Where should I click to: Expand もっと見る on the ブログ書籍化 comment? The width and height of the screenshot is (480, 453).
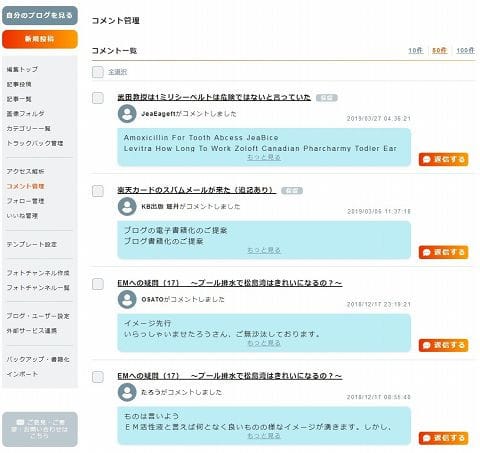(x=264, y=250)
